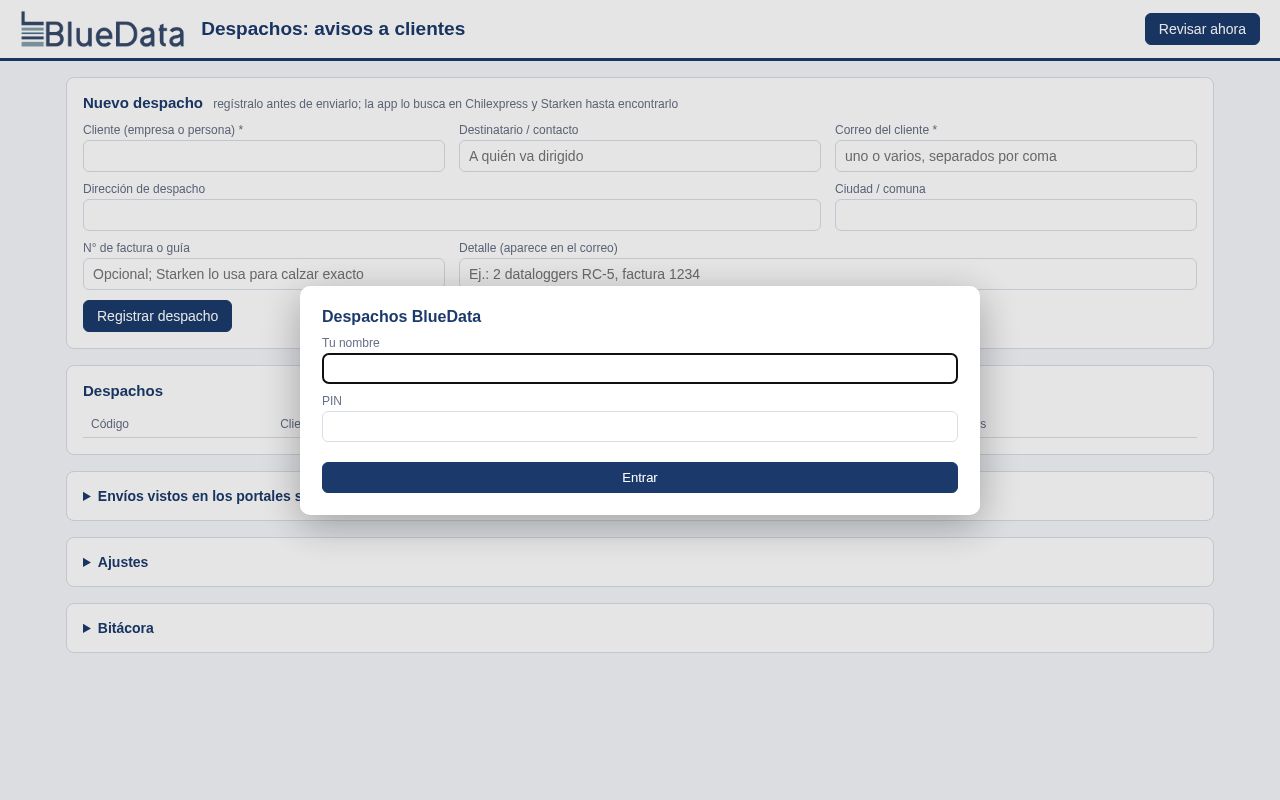
Task: Click the Revisar ahora button
Action: [x=1202, y=29]
